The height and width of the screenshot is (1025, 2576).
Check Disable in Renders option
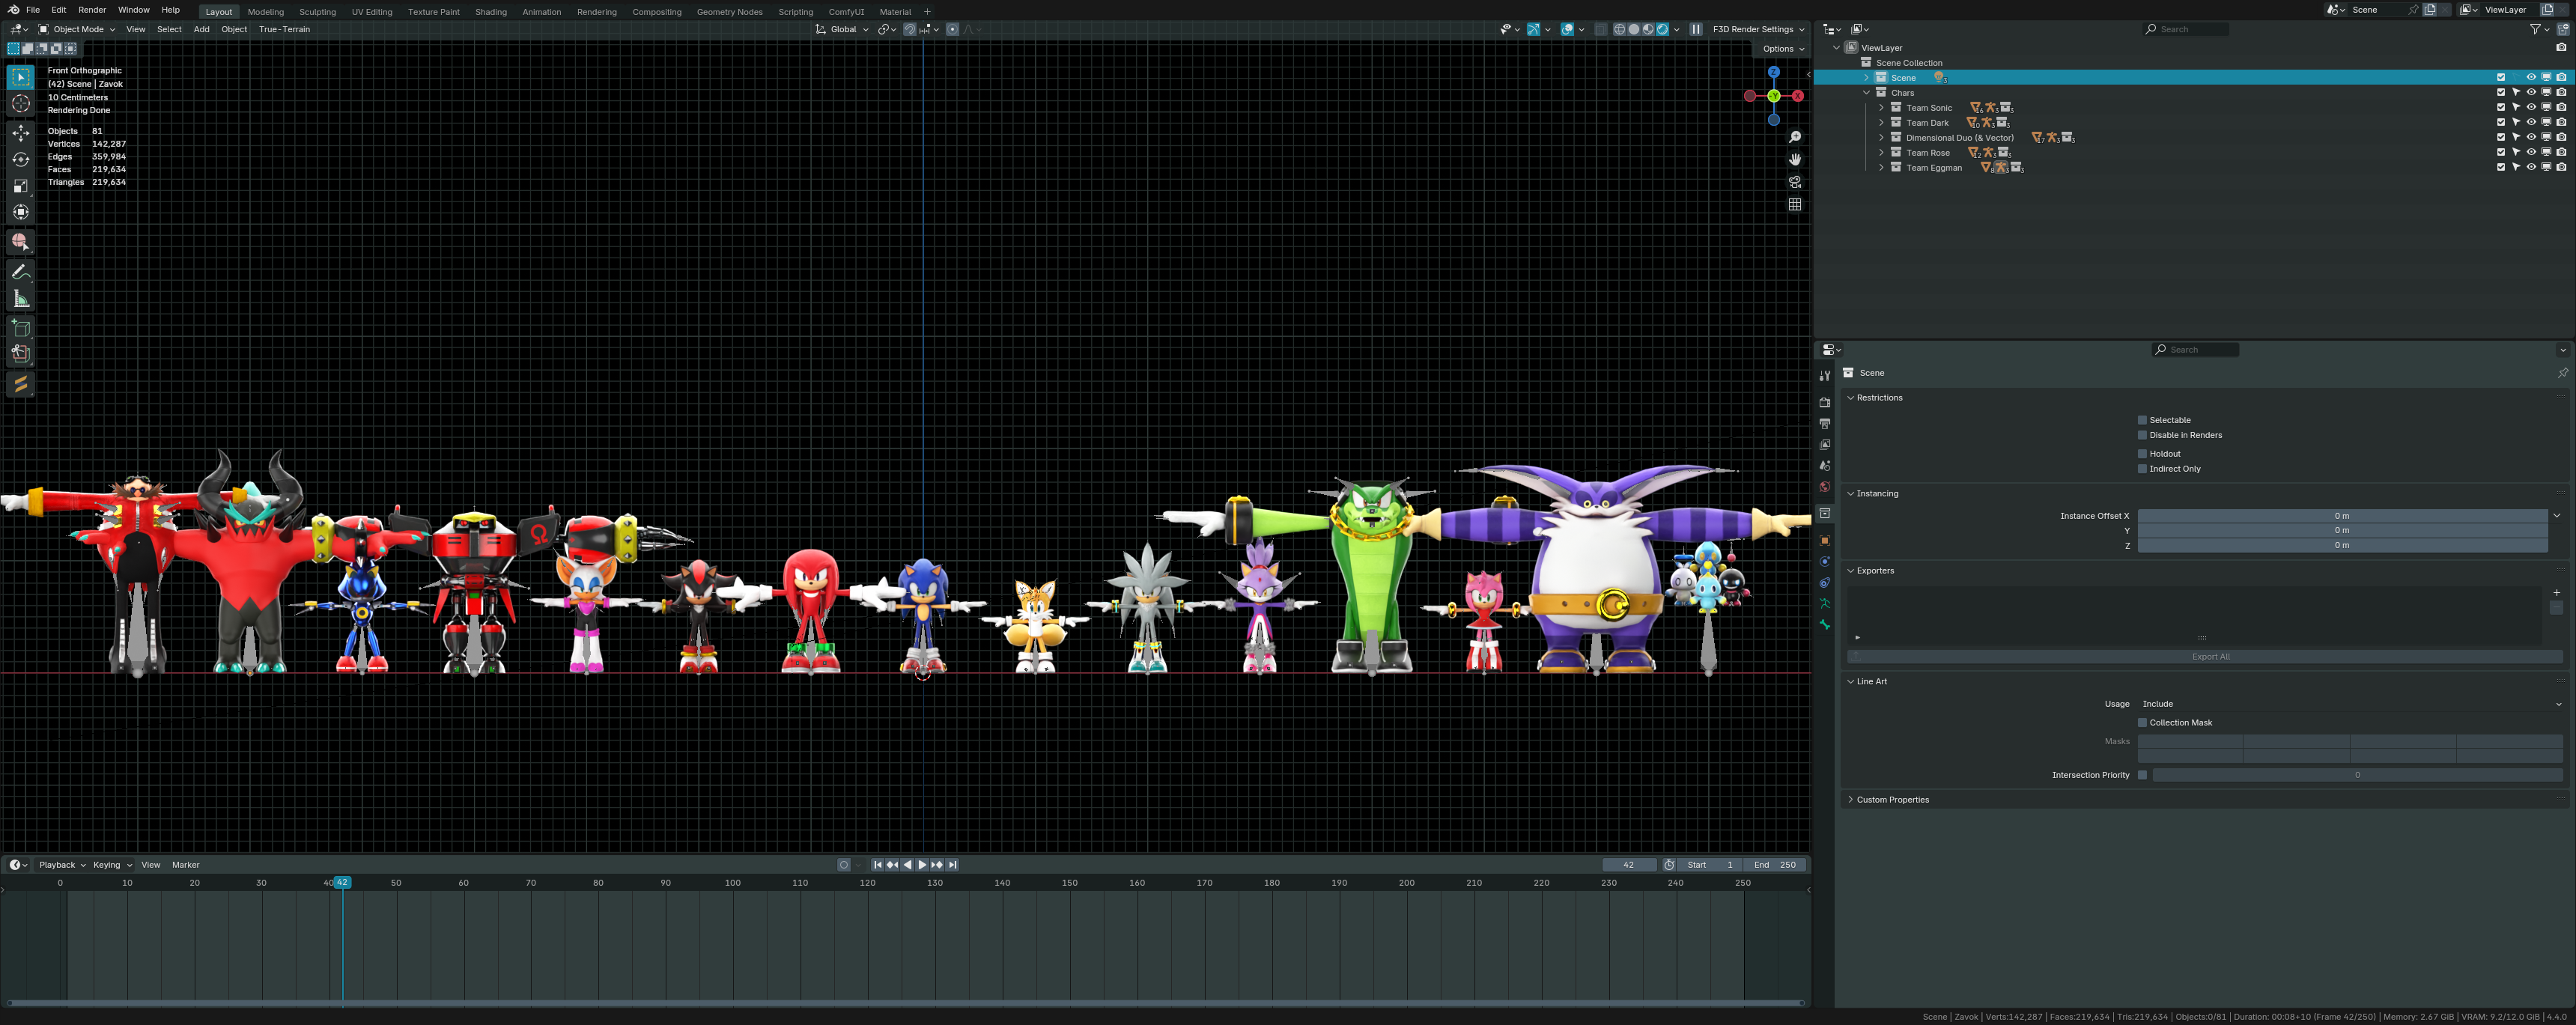[2142, 435]
